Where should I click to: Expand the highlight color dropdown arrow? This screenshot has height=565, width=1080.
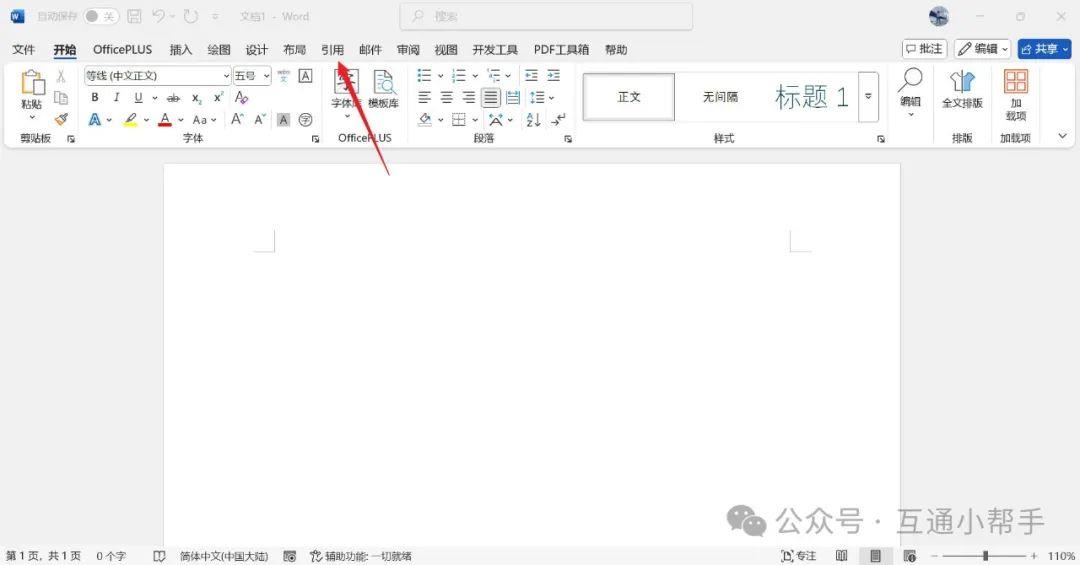click(x=146, y=120)
